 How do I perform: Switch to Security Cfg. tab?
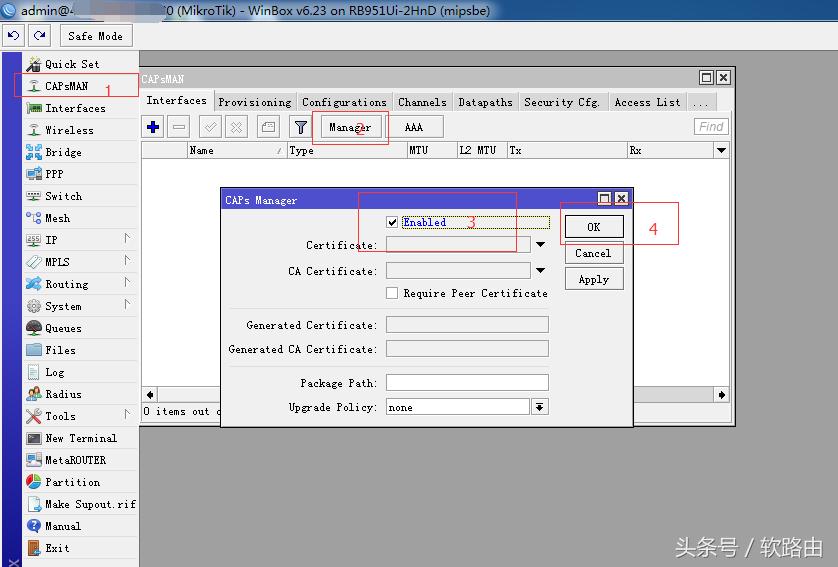click(x=562, y=102)
